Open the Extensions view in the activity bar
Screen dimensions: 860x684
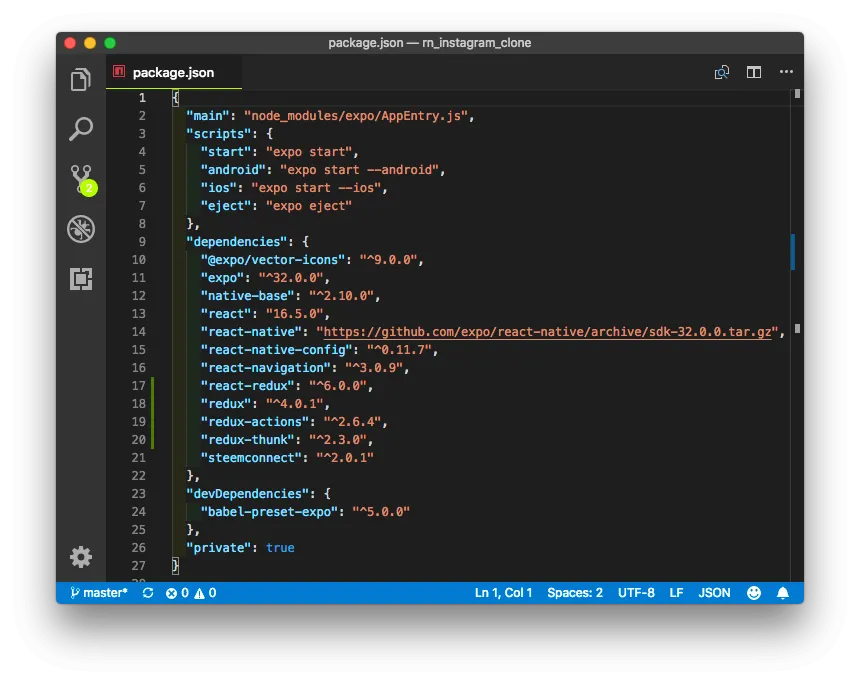click(x=81, y=279)
